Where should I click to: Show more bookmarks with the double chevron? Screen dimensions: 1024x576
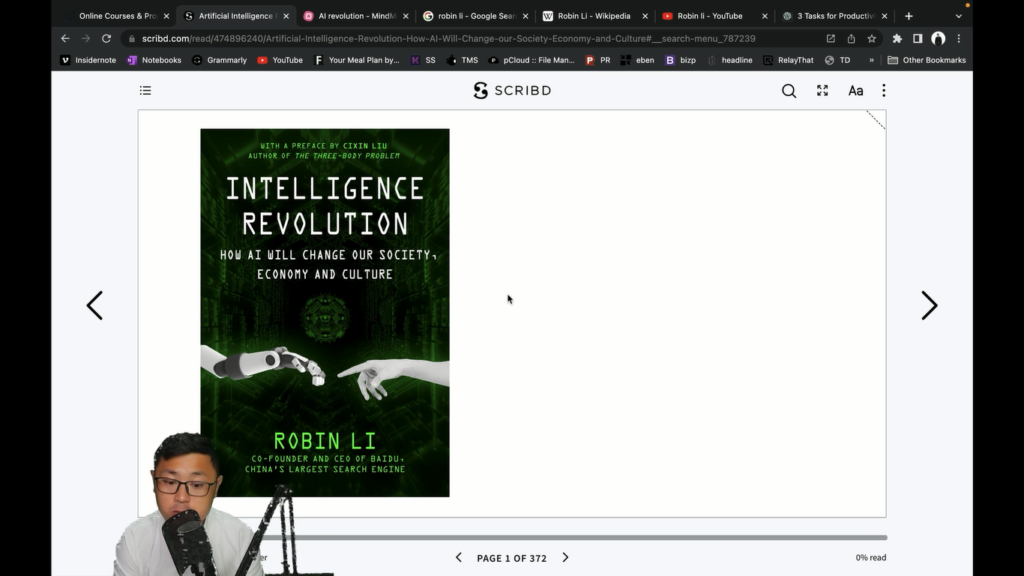tap(871, 60)
